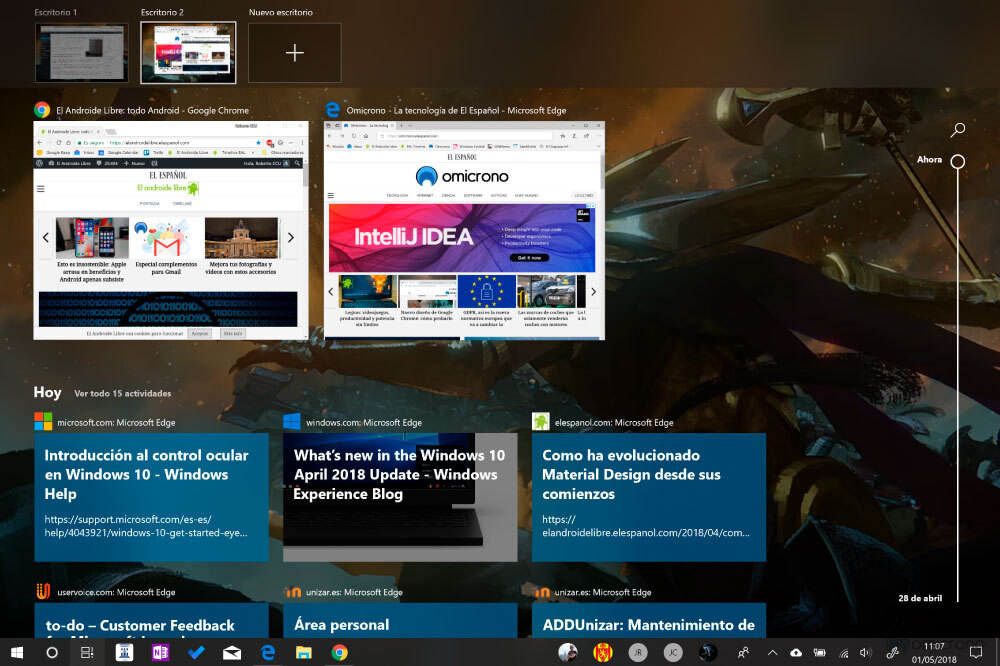
Task: Open the Action Center notifications icon
Action: click(x=976, y=652)
